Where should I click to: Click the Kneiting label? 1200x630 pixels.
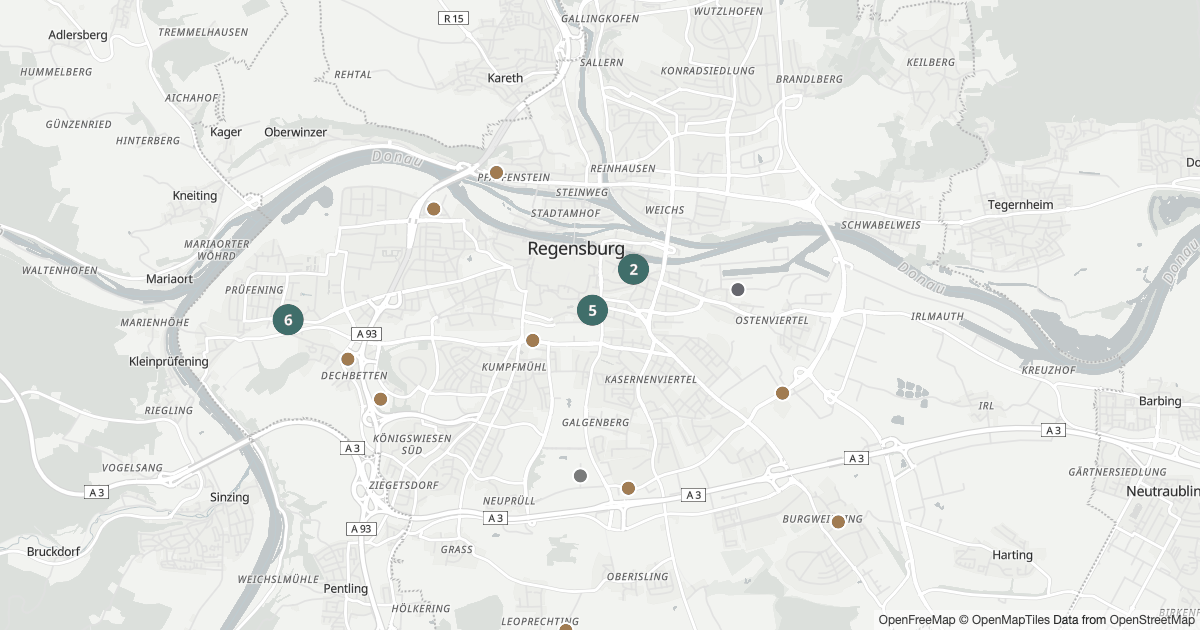tap(195, 195)
